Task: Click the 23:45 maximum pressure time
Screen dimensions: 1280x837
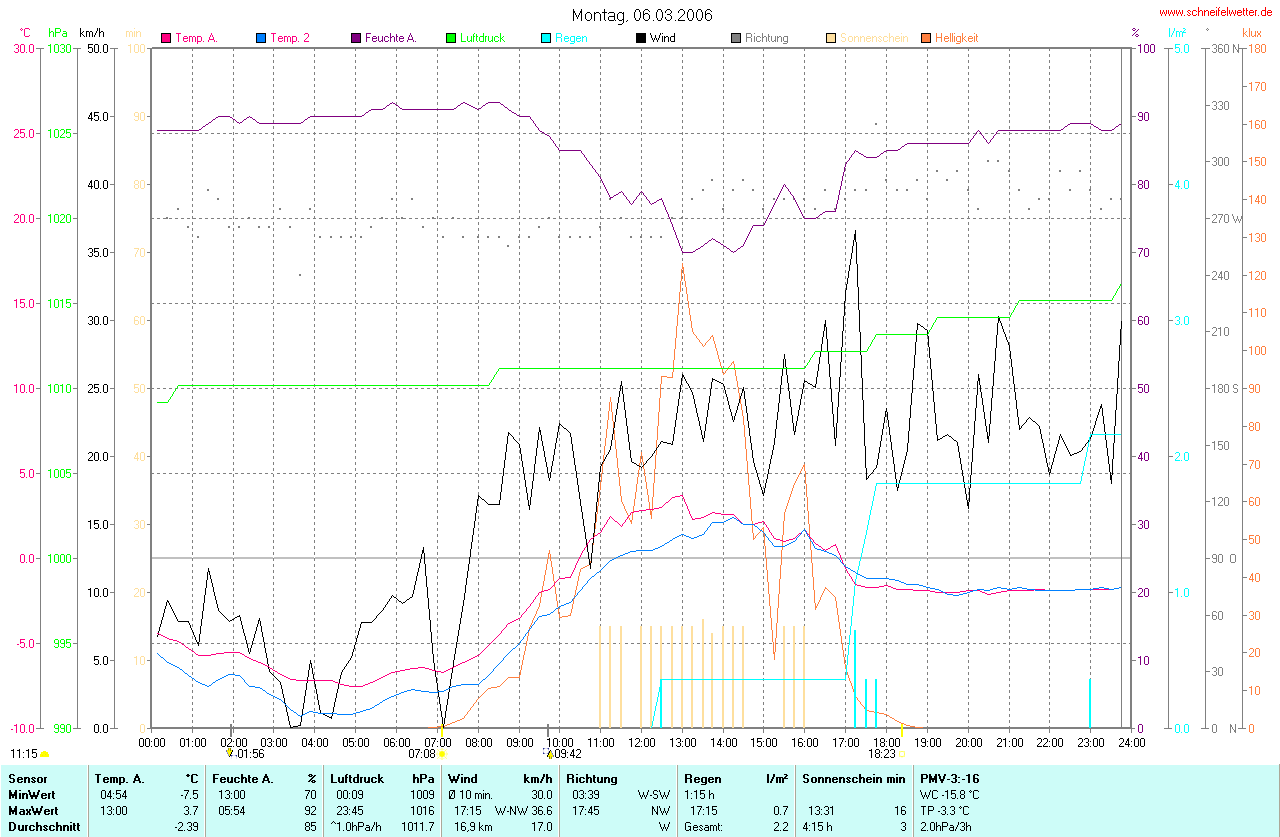Action: (x=349, y=811)
